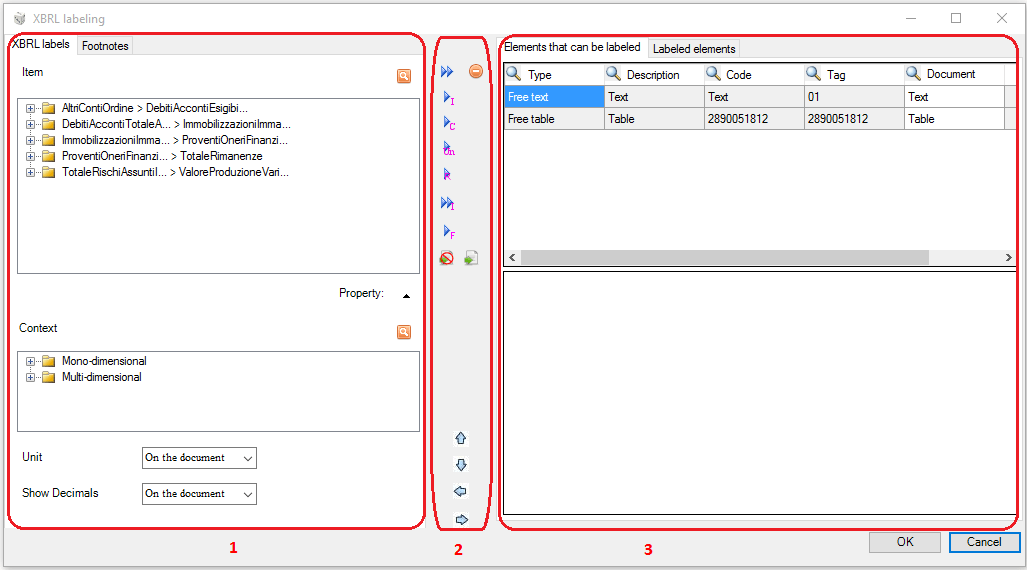
Task: Switch to the Footnotes tab
Action: click(x=105, y=46)
